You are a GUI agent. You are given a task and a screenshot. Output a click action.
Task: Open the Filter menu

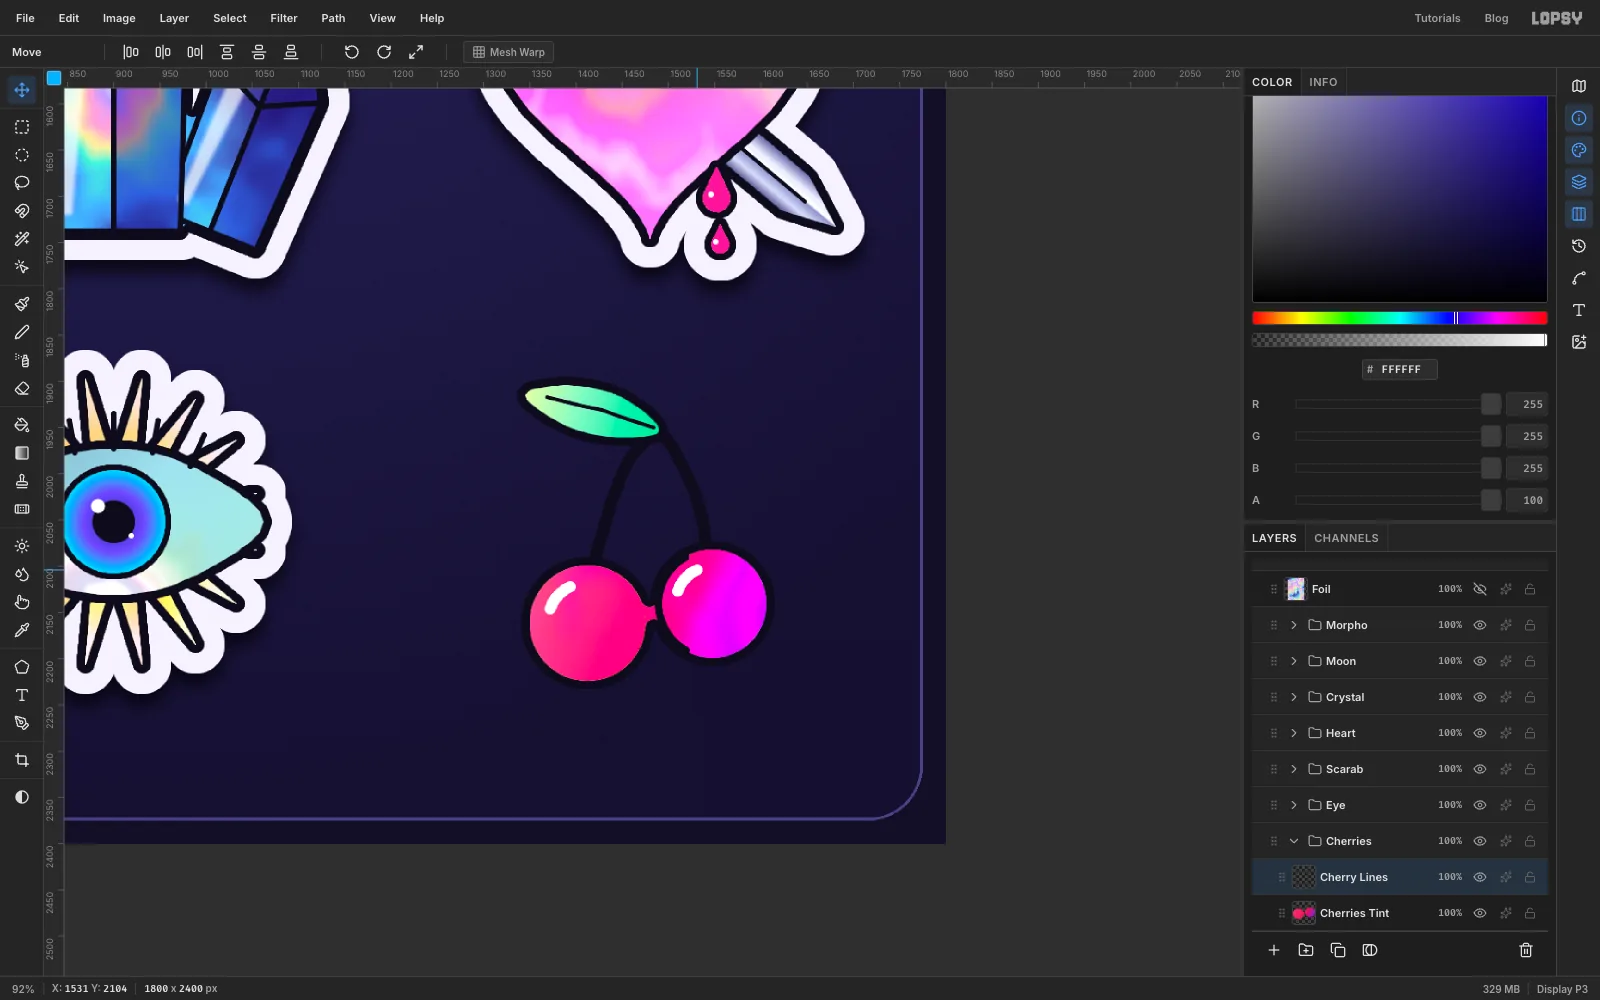pos(284,18)
